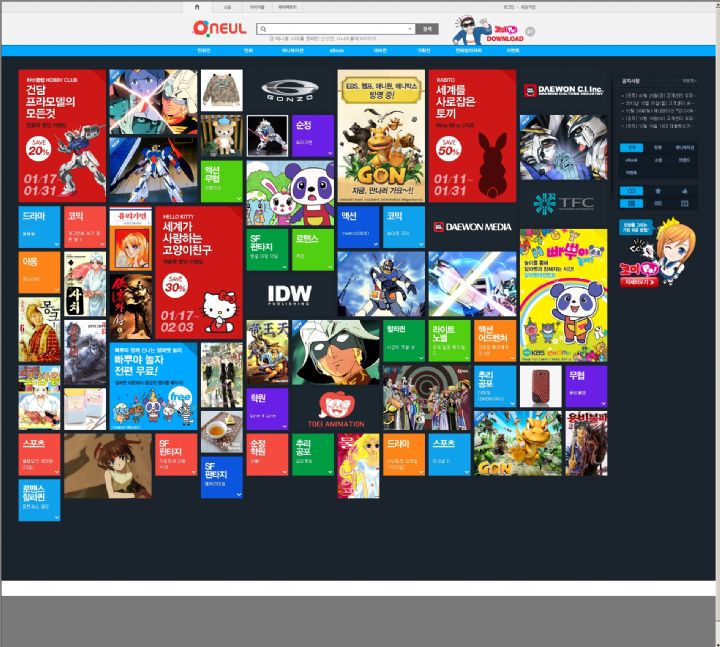
Task: Expand the green 라이트 노벨 tile chevron
Action: point(467,358)
